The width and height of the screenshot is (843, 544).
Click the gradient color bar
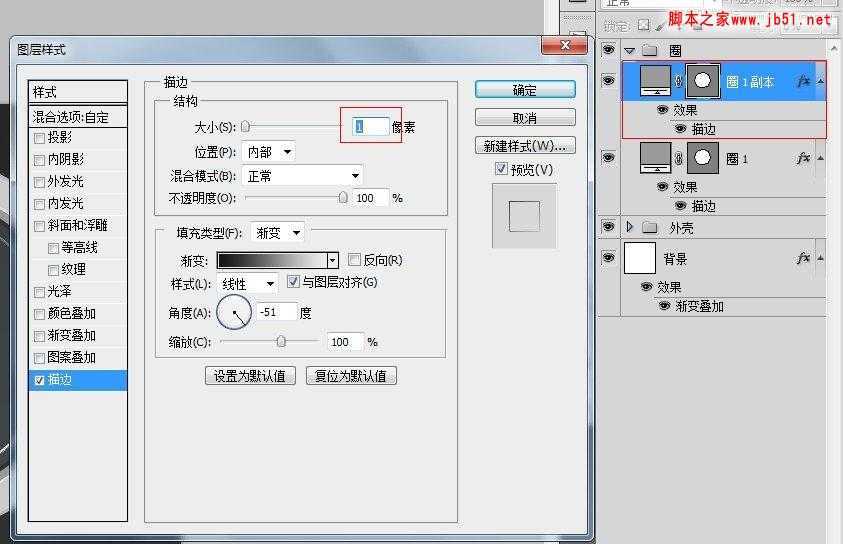coord(273,261)
